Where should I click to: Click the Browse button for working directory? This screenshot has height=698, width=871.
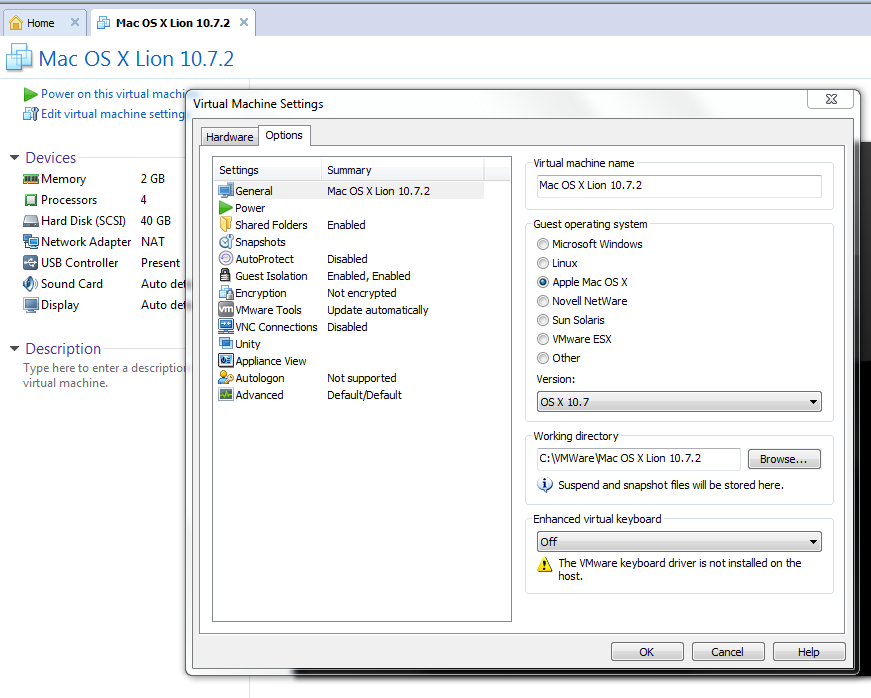(x=784, y=459)
